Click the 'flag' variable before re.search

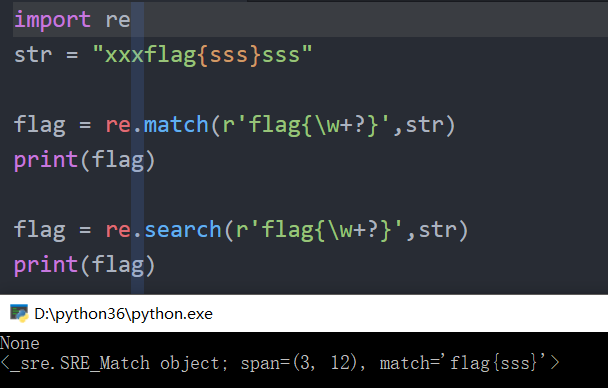coord(40,230)
